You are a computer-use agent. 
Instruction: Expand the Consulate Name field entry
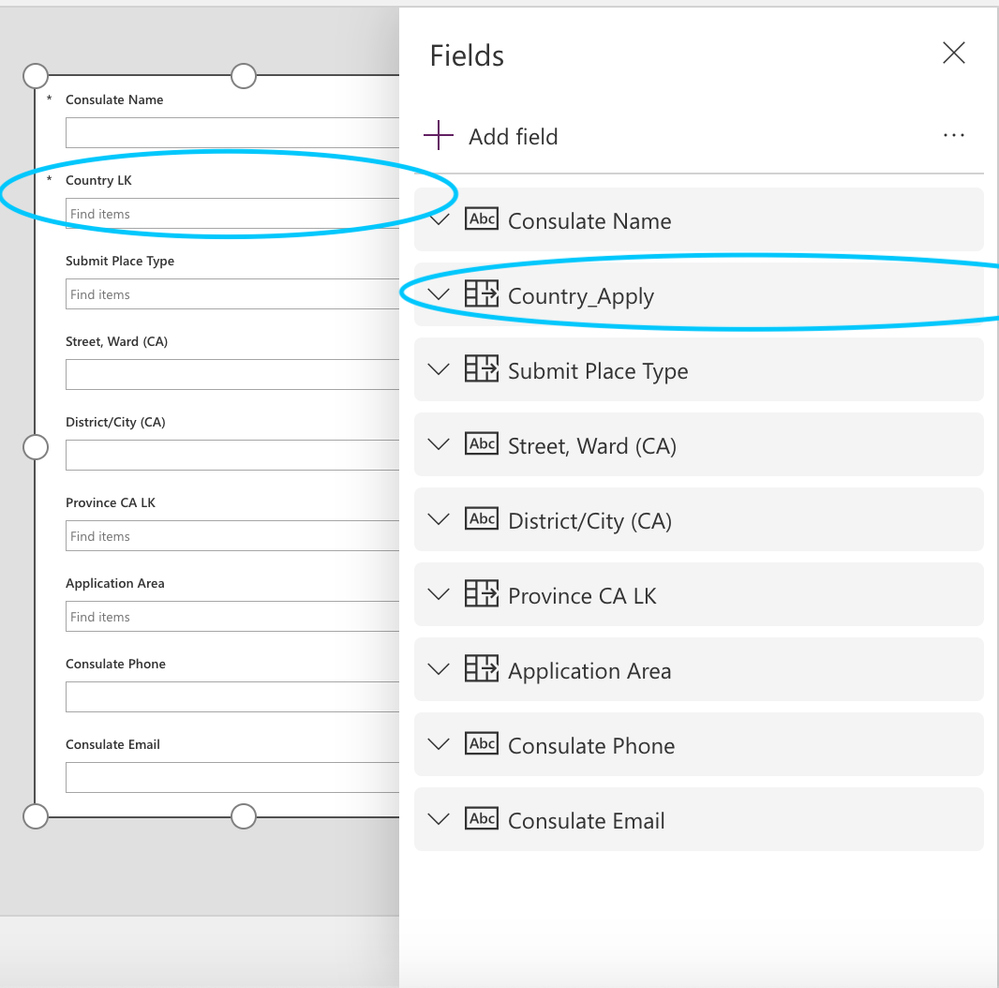pos(440,219)
